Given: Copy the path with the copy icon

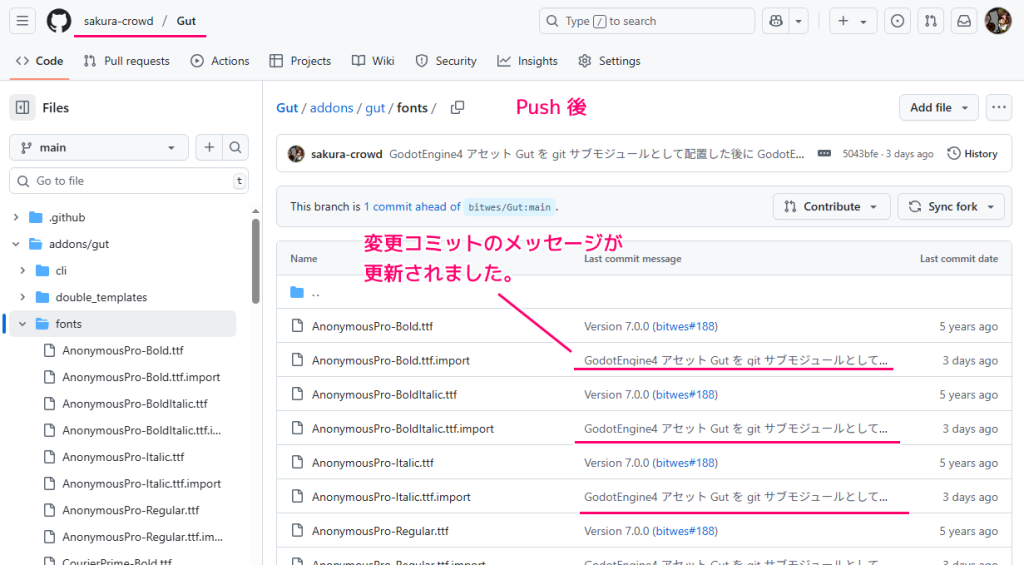Looking at the screenshot, I should [457, 108].
